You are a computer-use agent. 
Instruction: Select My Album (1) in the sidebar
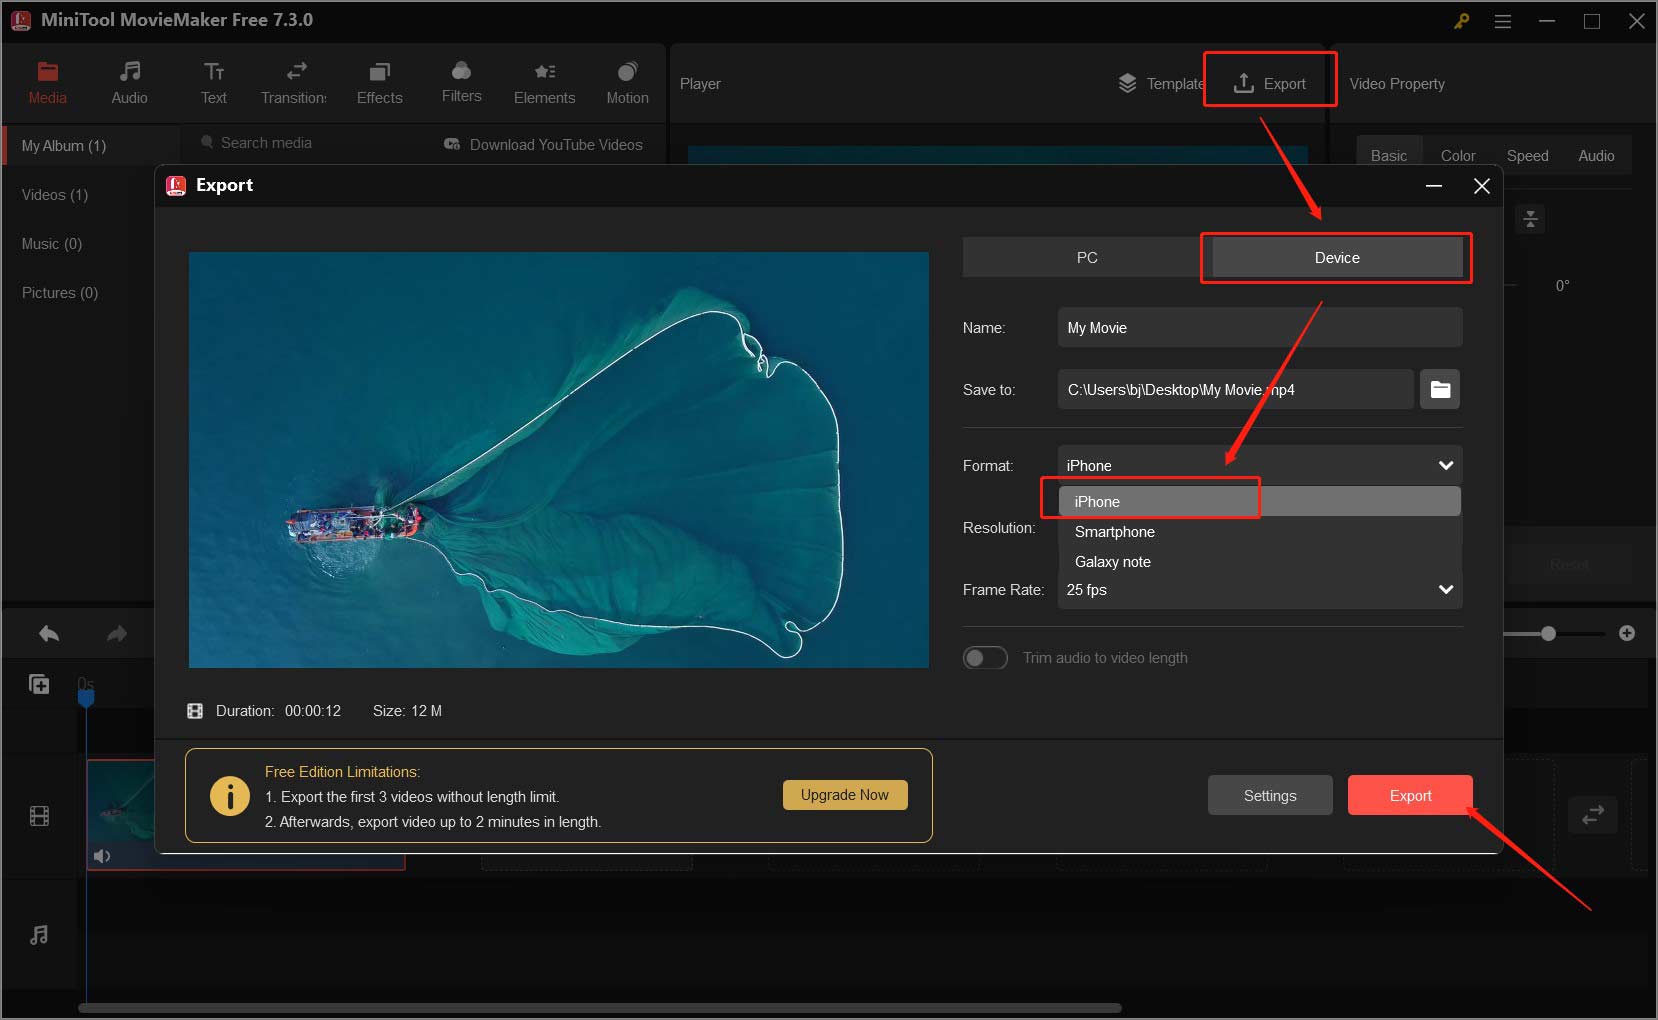pos(92,145)
